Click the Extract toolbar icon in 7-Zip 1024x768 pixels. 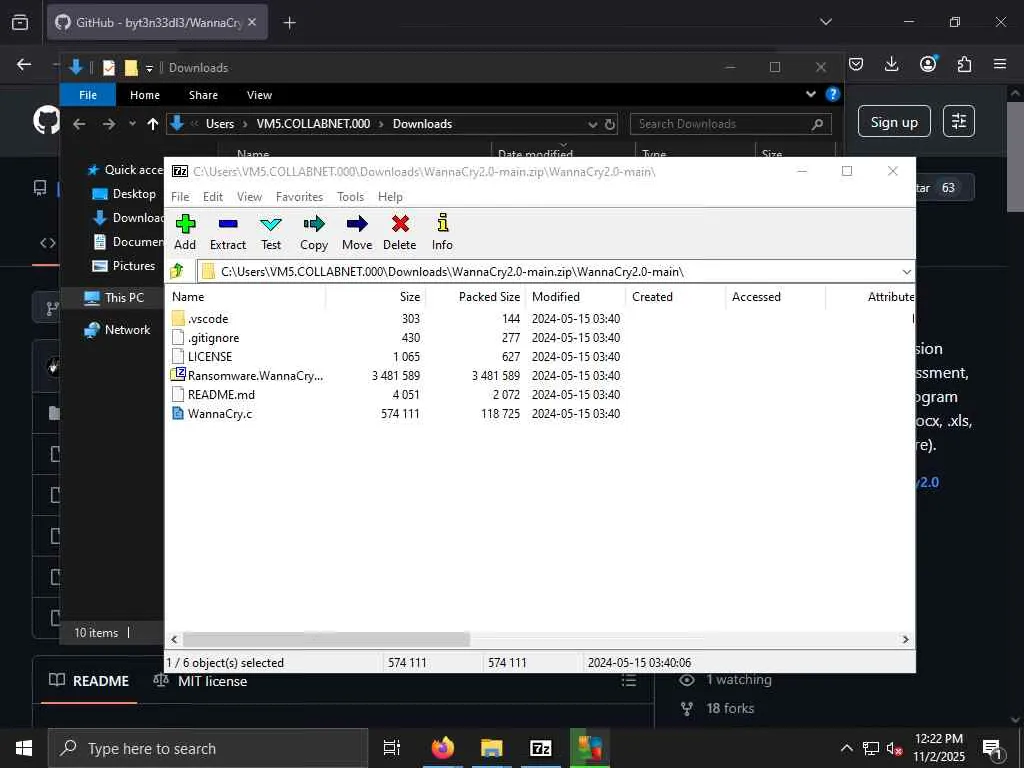point(228,232)
